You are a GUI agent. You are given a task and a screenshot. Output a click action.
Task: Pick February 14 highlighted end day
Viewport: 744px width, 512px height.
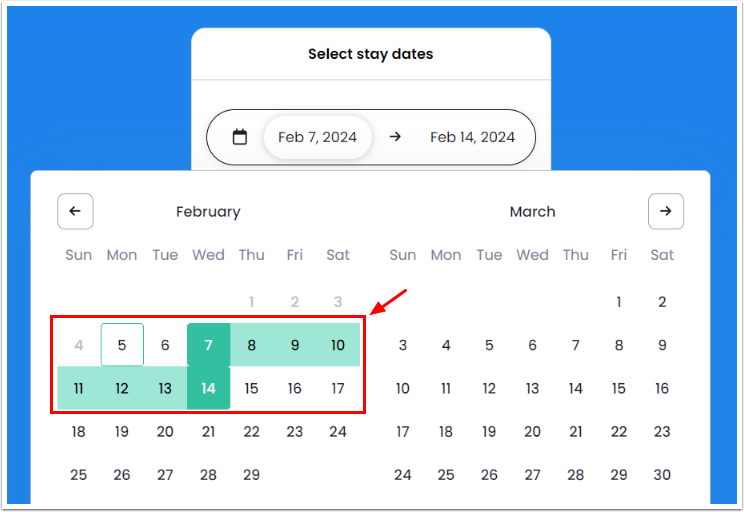(208, 388)
